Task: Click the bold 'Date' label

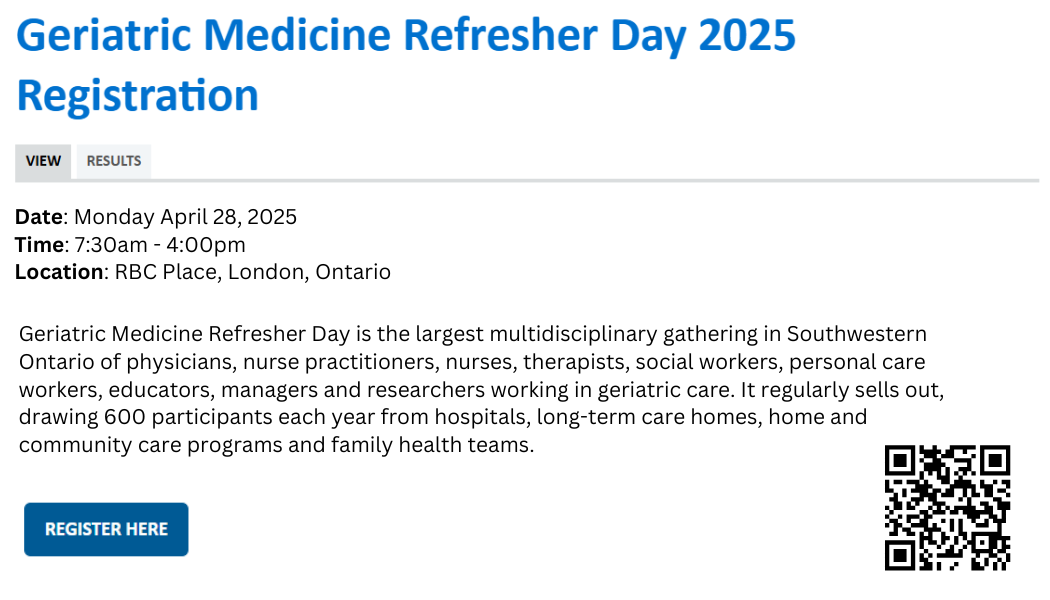Action: point(39,217)
